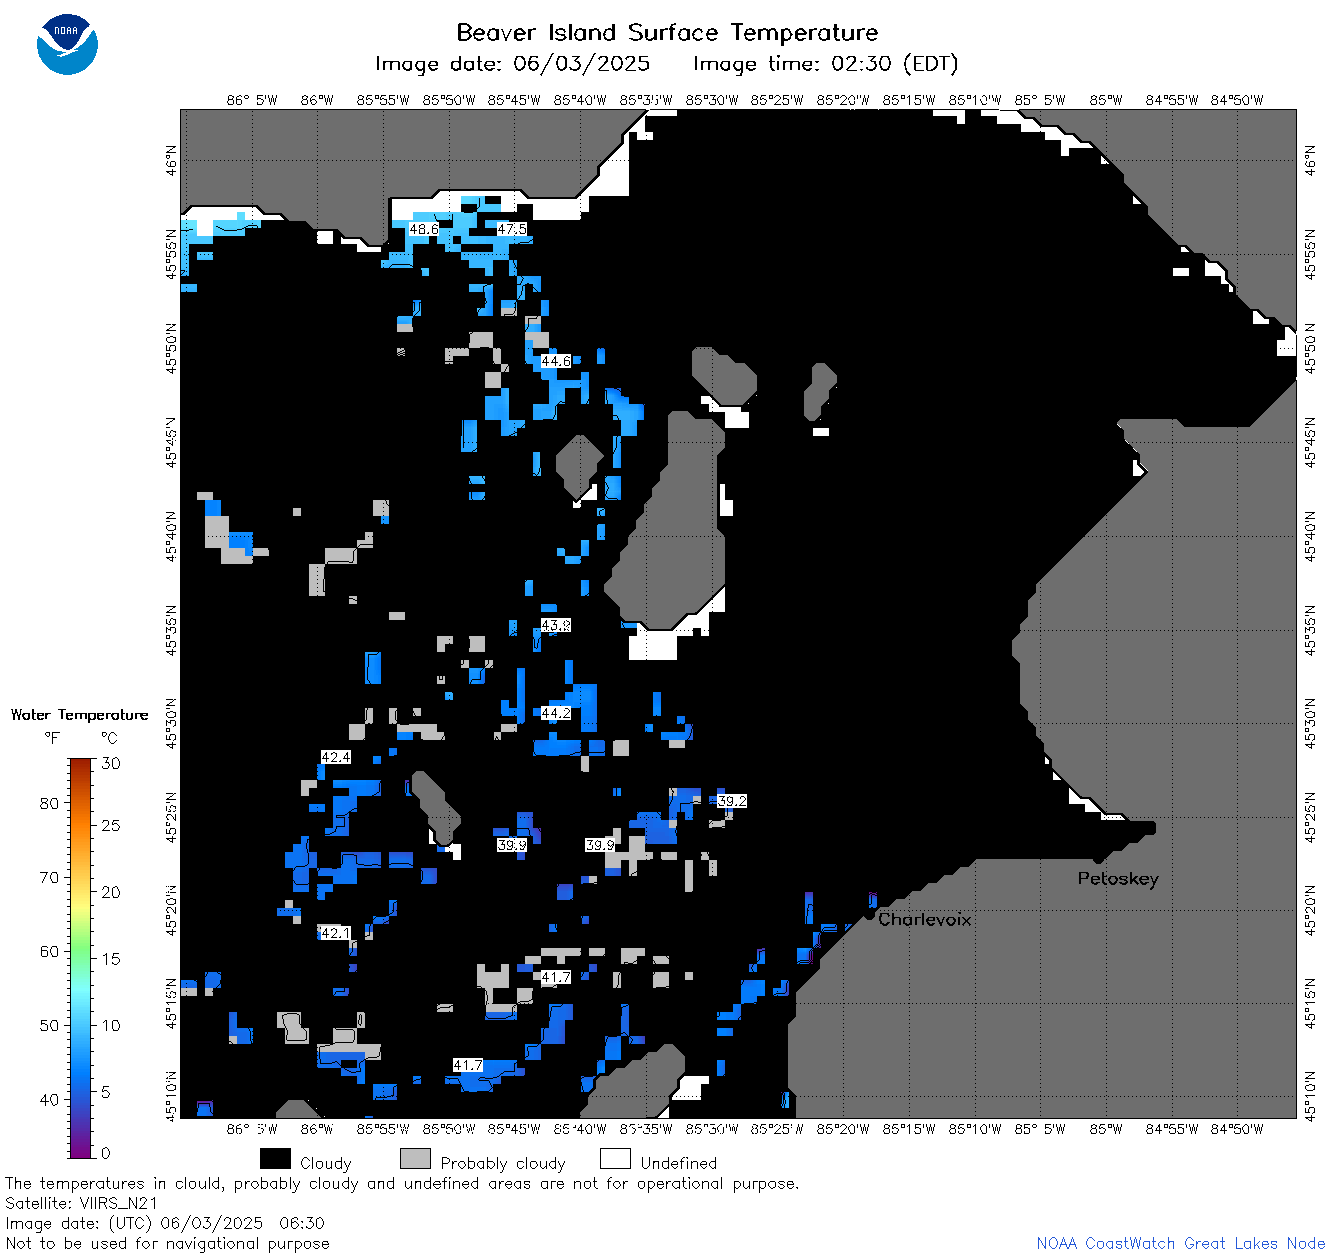The width and height of the screenshot is (1336, 1259).
Task: Click the white Undefined legend swatch
Action: (x=615, y=1159)
